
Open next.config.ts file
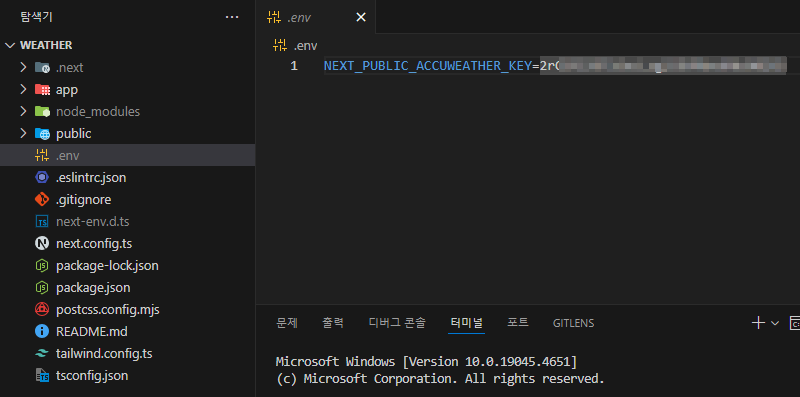pyautogui.click(x=94, y=243)
